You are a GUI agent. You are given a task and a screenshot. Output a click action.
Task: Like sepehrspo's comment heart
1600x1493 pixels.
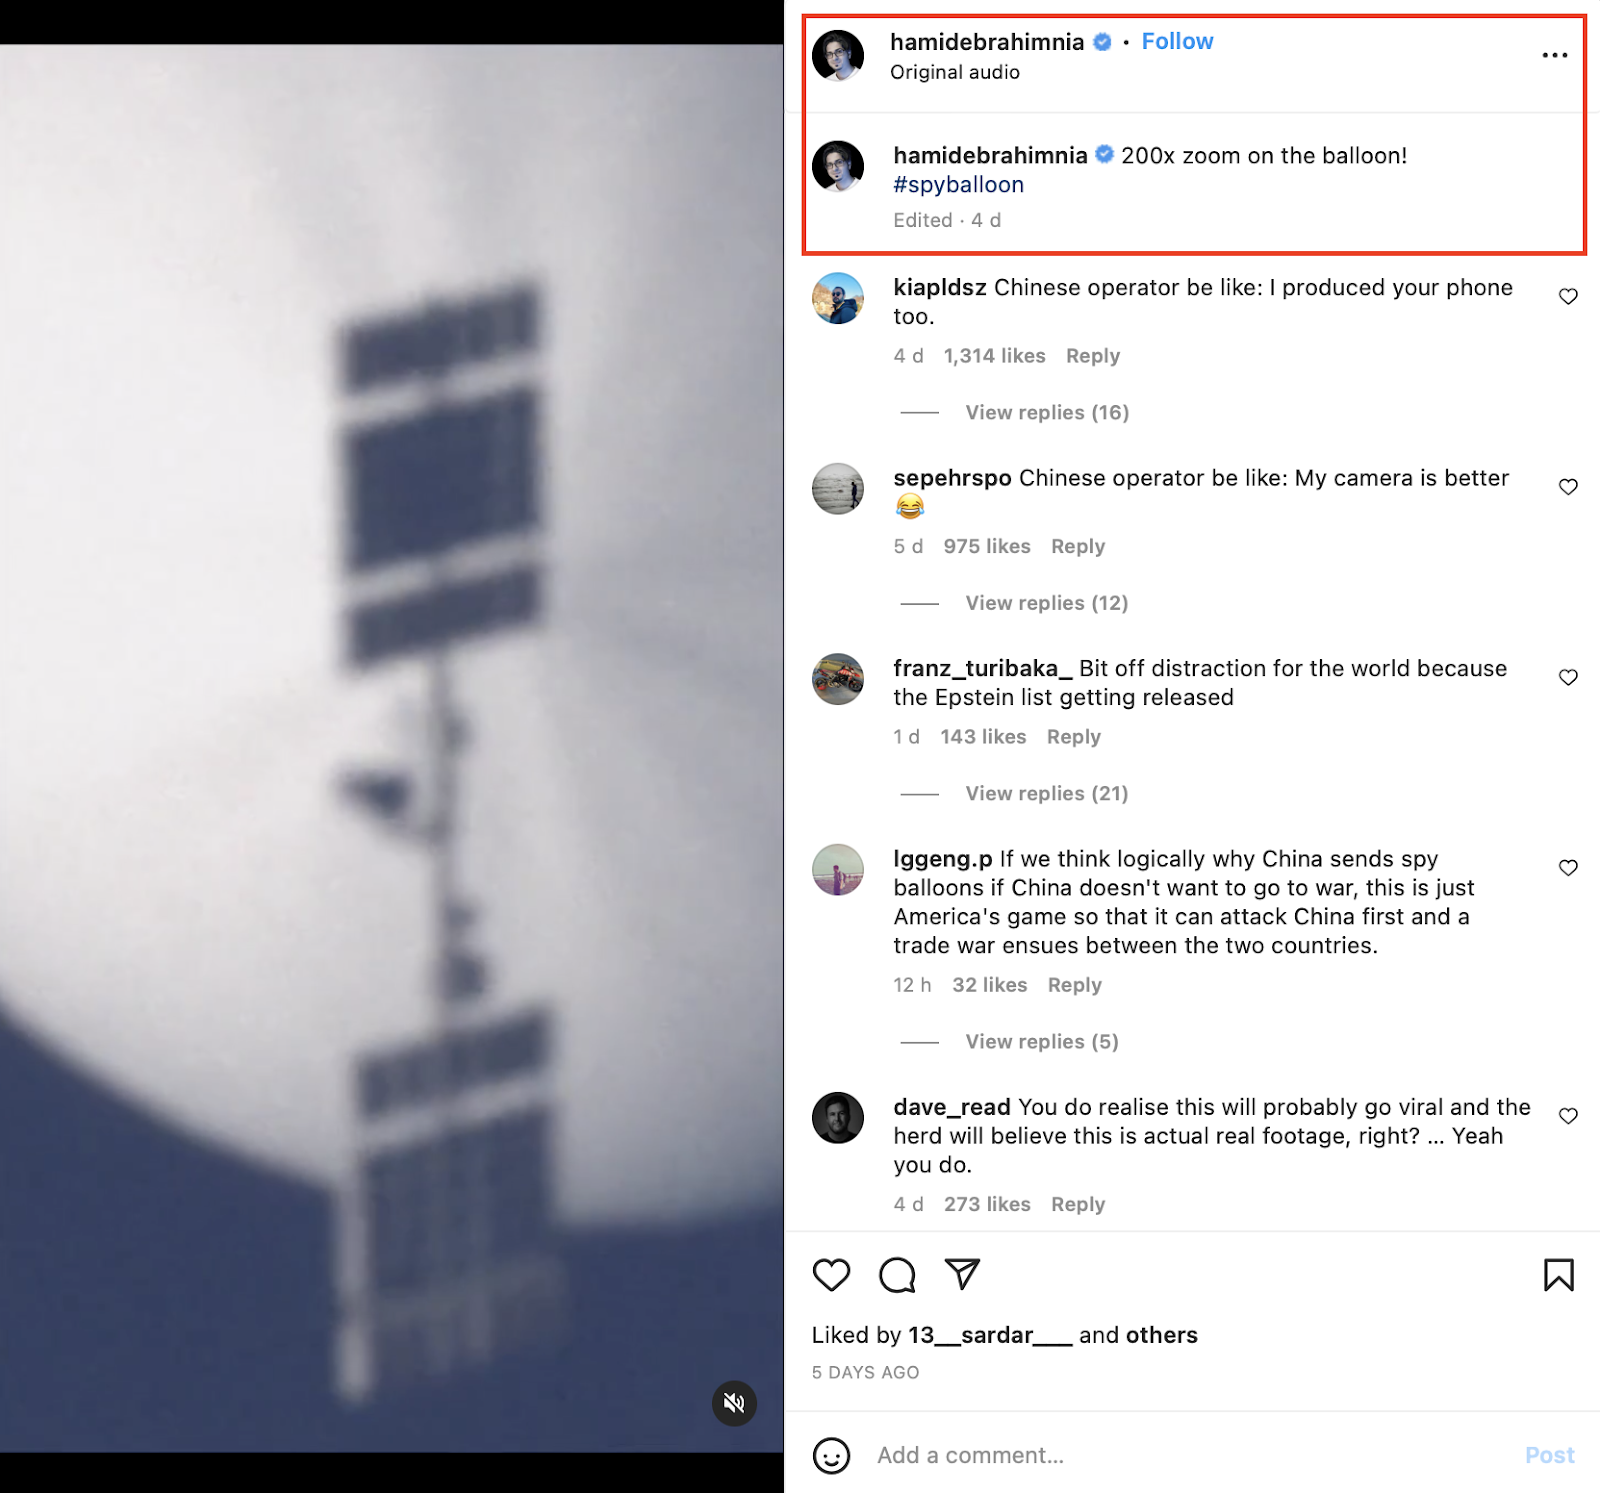[x=1568, y=487]
